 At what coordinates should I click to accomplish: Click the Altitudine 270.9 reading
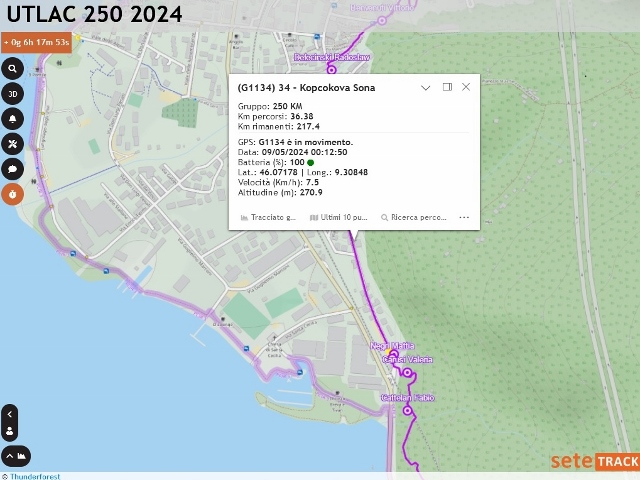pyautogui.click(x=280, y=192)
